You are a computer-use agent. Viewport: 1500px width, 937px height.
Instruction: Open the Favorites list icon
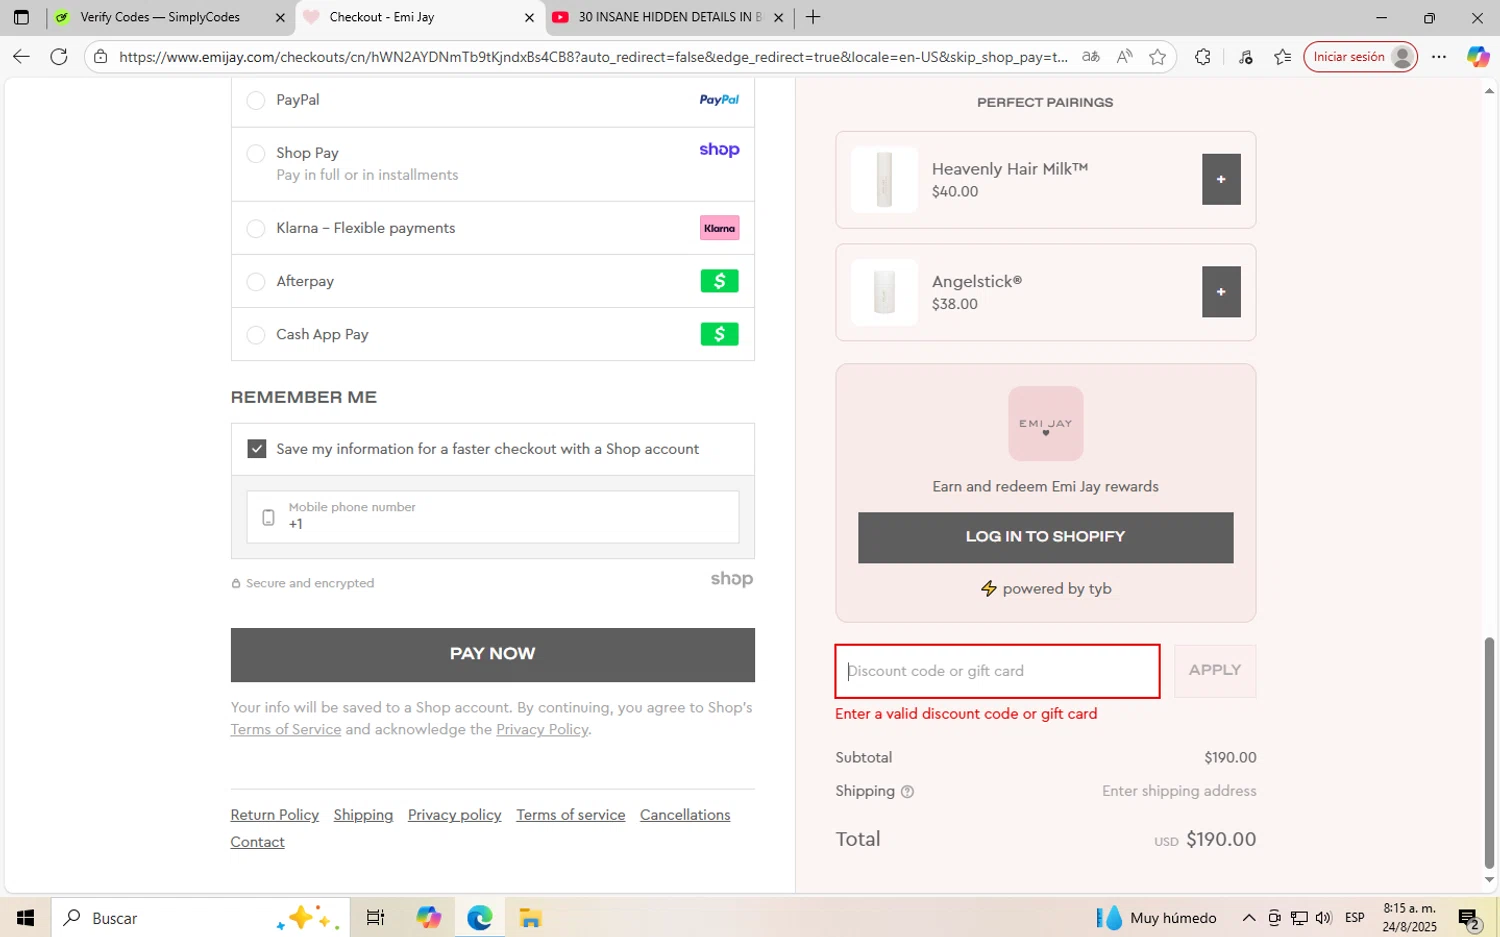click(x=1283, y=57)
